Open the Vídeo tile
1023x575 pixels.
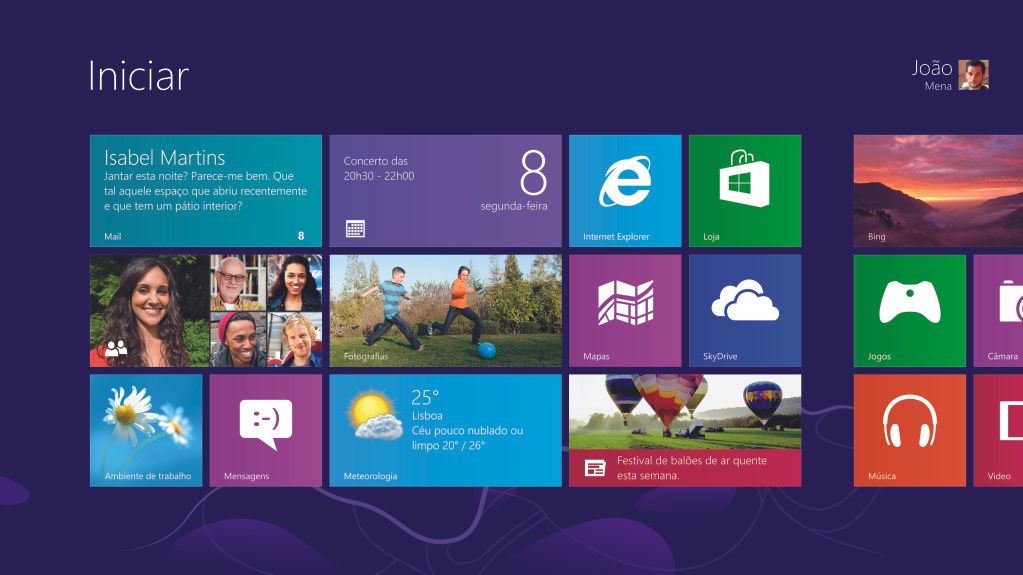[x=1000, y=430]
